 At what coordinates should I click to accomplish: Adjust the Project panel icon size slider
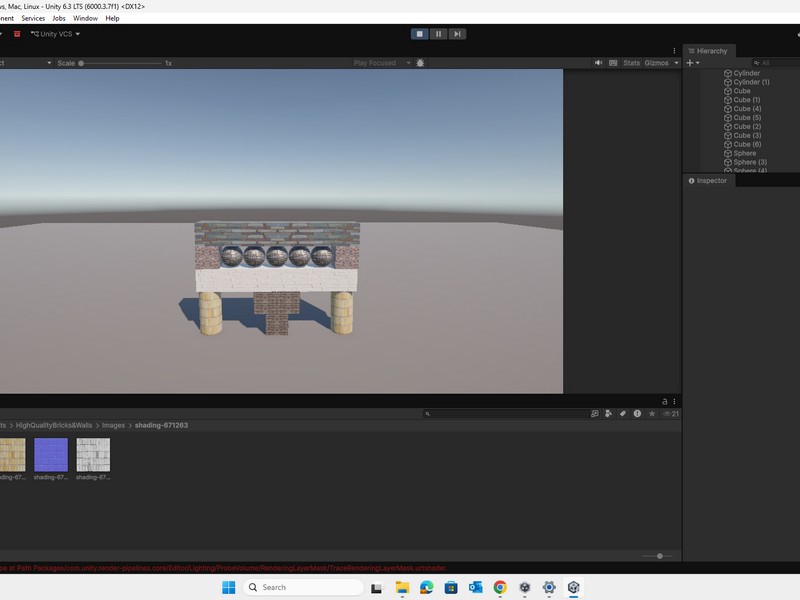click(659, 556)
